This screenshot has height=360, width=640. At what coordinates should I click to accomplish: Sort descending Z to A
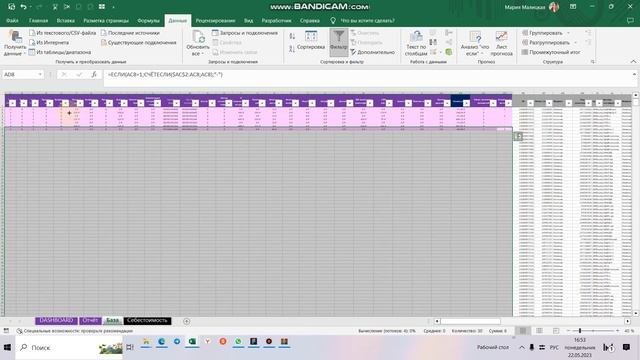coord(292,49)
